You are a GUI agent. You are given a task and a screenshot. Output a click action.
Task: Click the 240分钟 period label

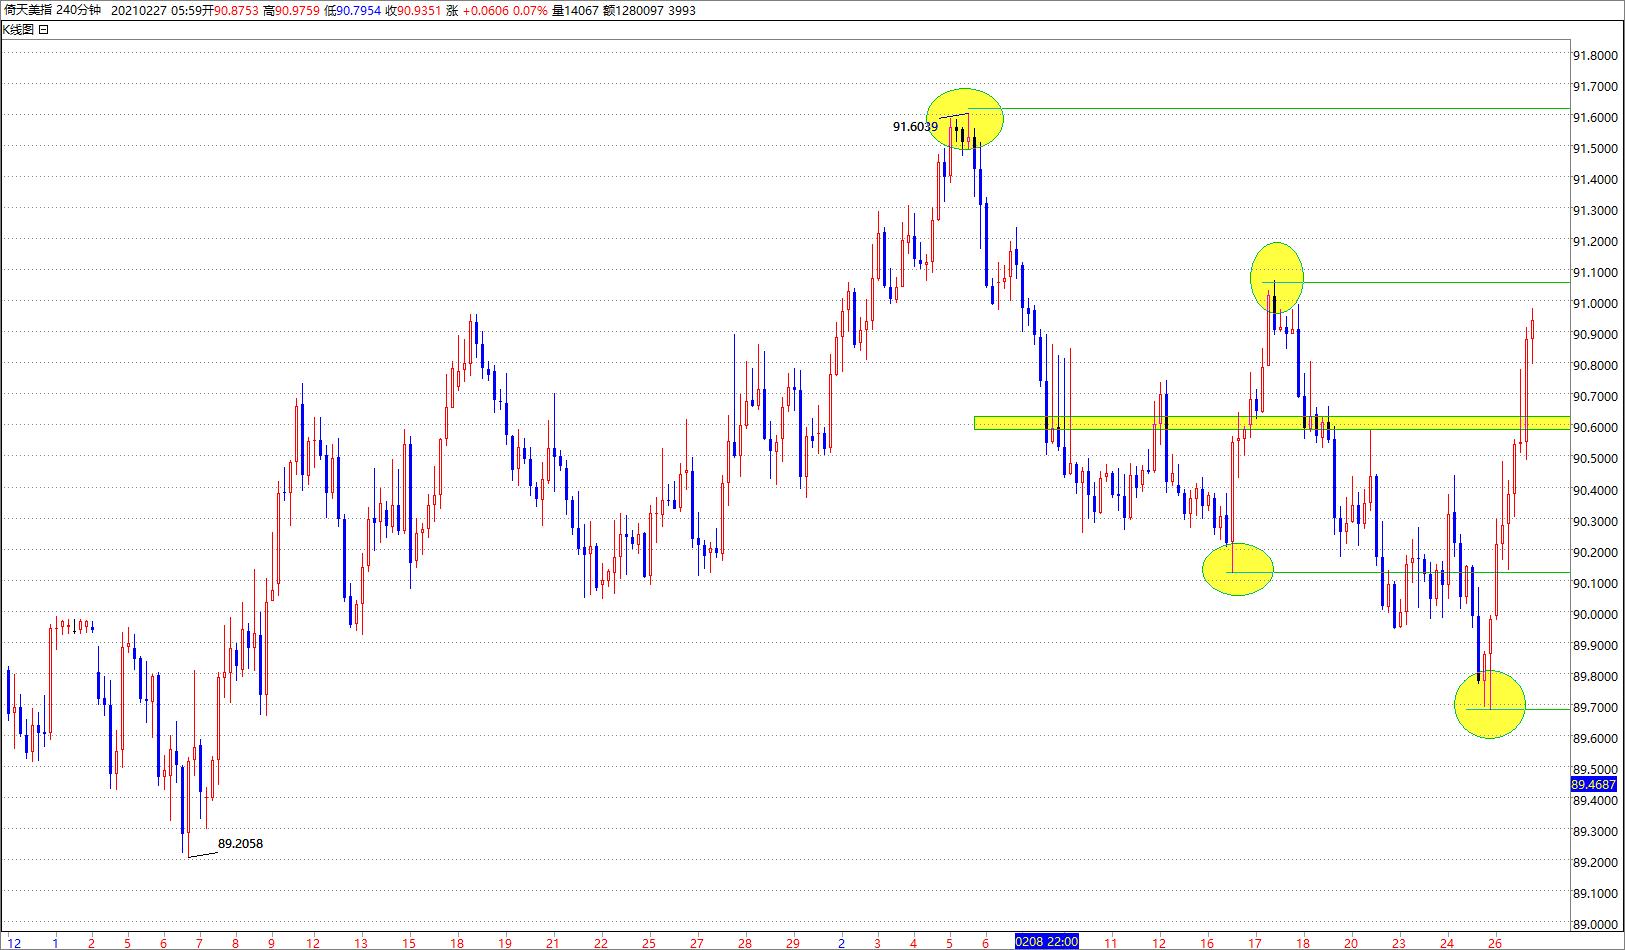(79, 10)
